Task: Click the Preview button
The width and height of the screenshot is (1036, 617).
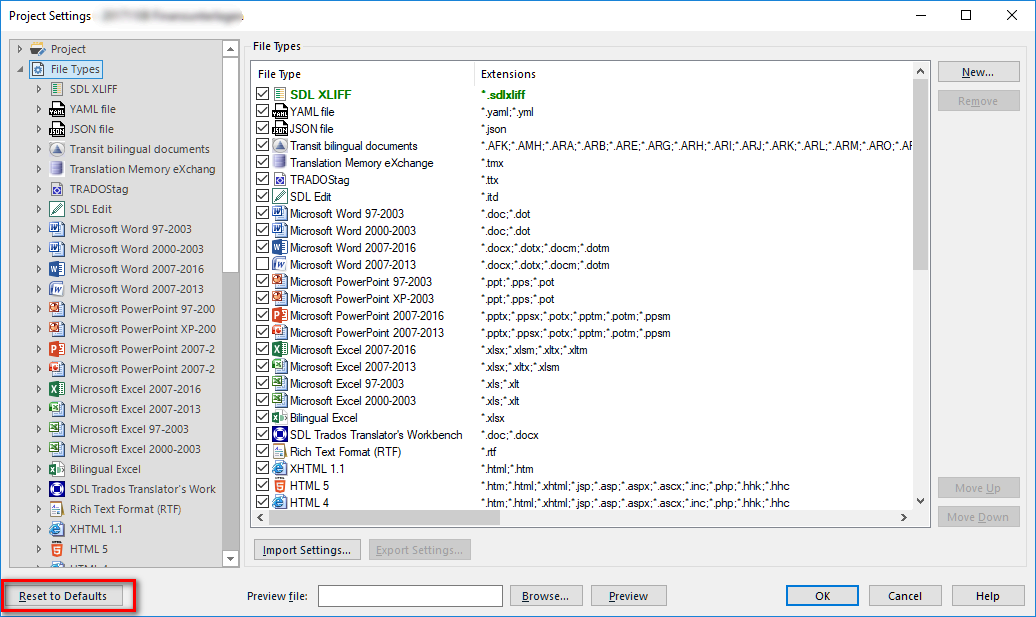Action: 628,596
